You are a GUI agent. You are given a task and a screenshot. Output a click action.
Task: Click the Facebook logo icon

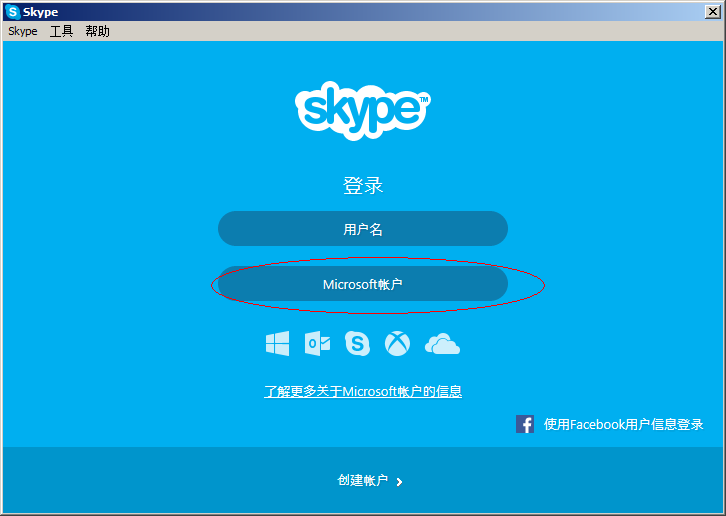click(525, 424)
